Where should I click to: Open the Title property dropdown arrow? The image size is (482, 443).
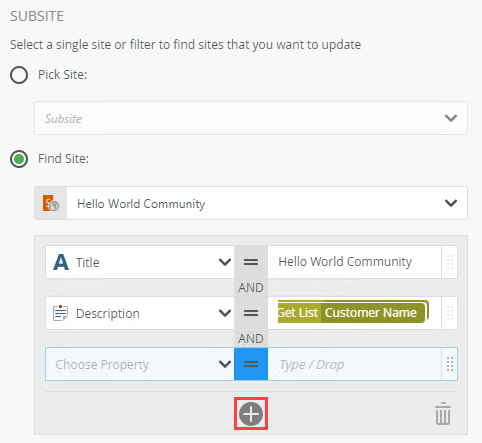click(x=225, y=262)
